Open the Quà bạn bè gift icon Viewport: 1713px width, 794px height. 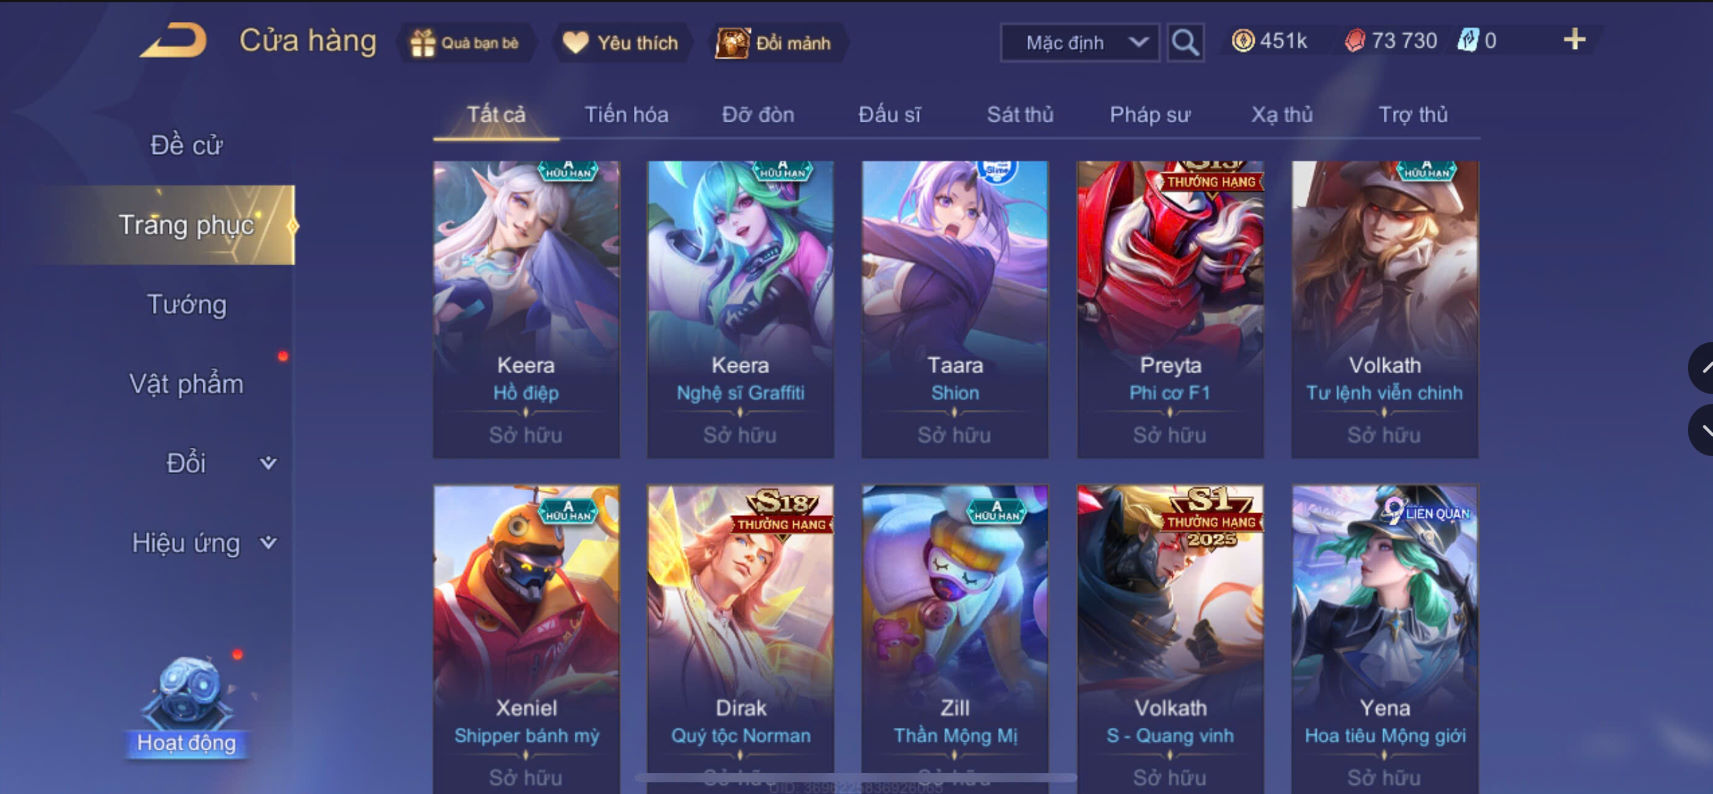[466, 43]
